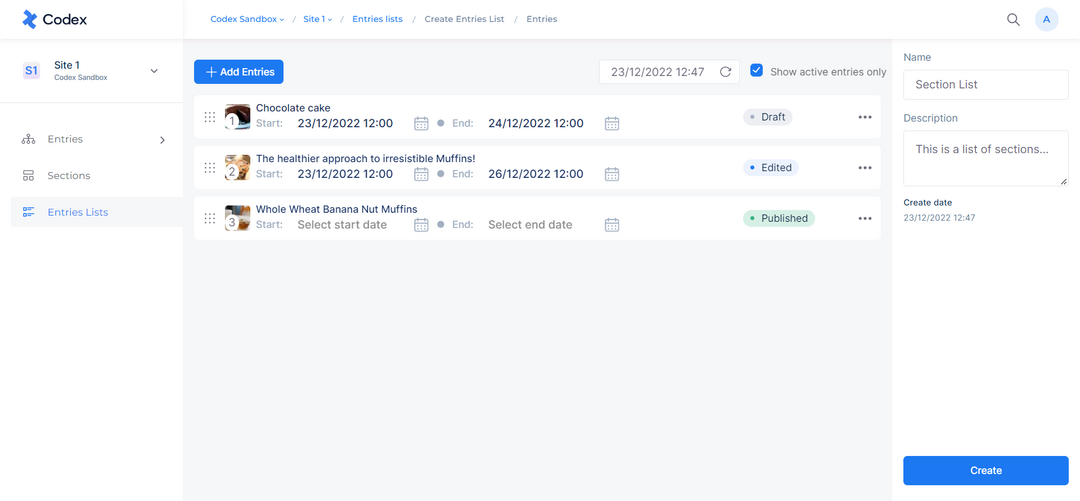Click the S1 site badge
Viewport: 1080px width, 501px height.
tap(31, 70)
